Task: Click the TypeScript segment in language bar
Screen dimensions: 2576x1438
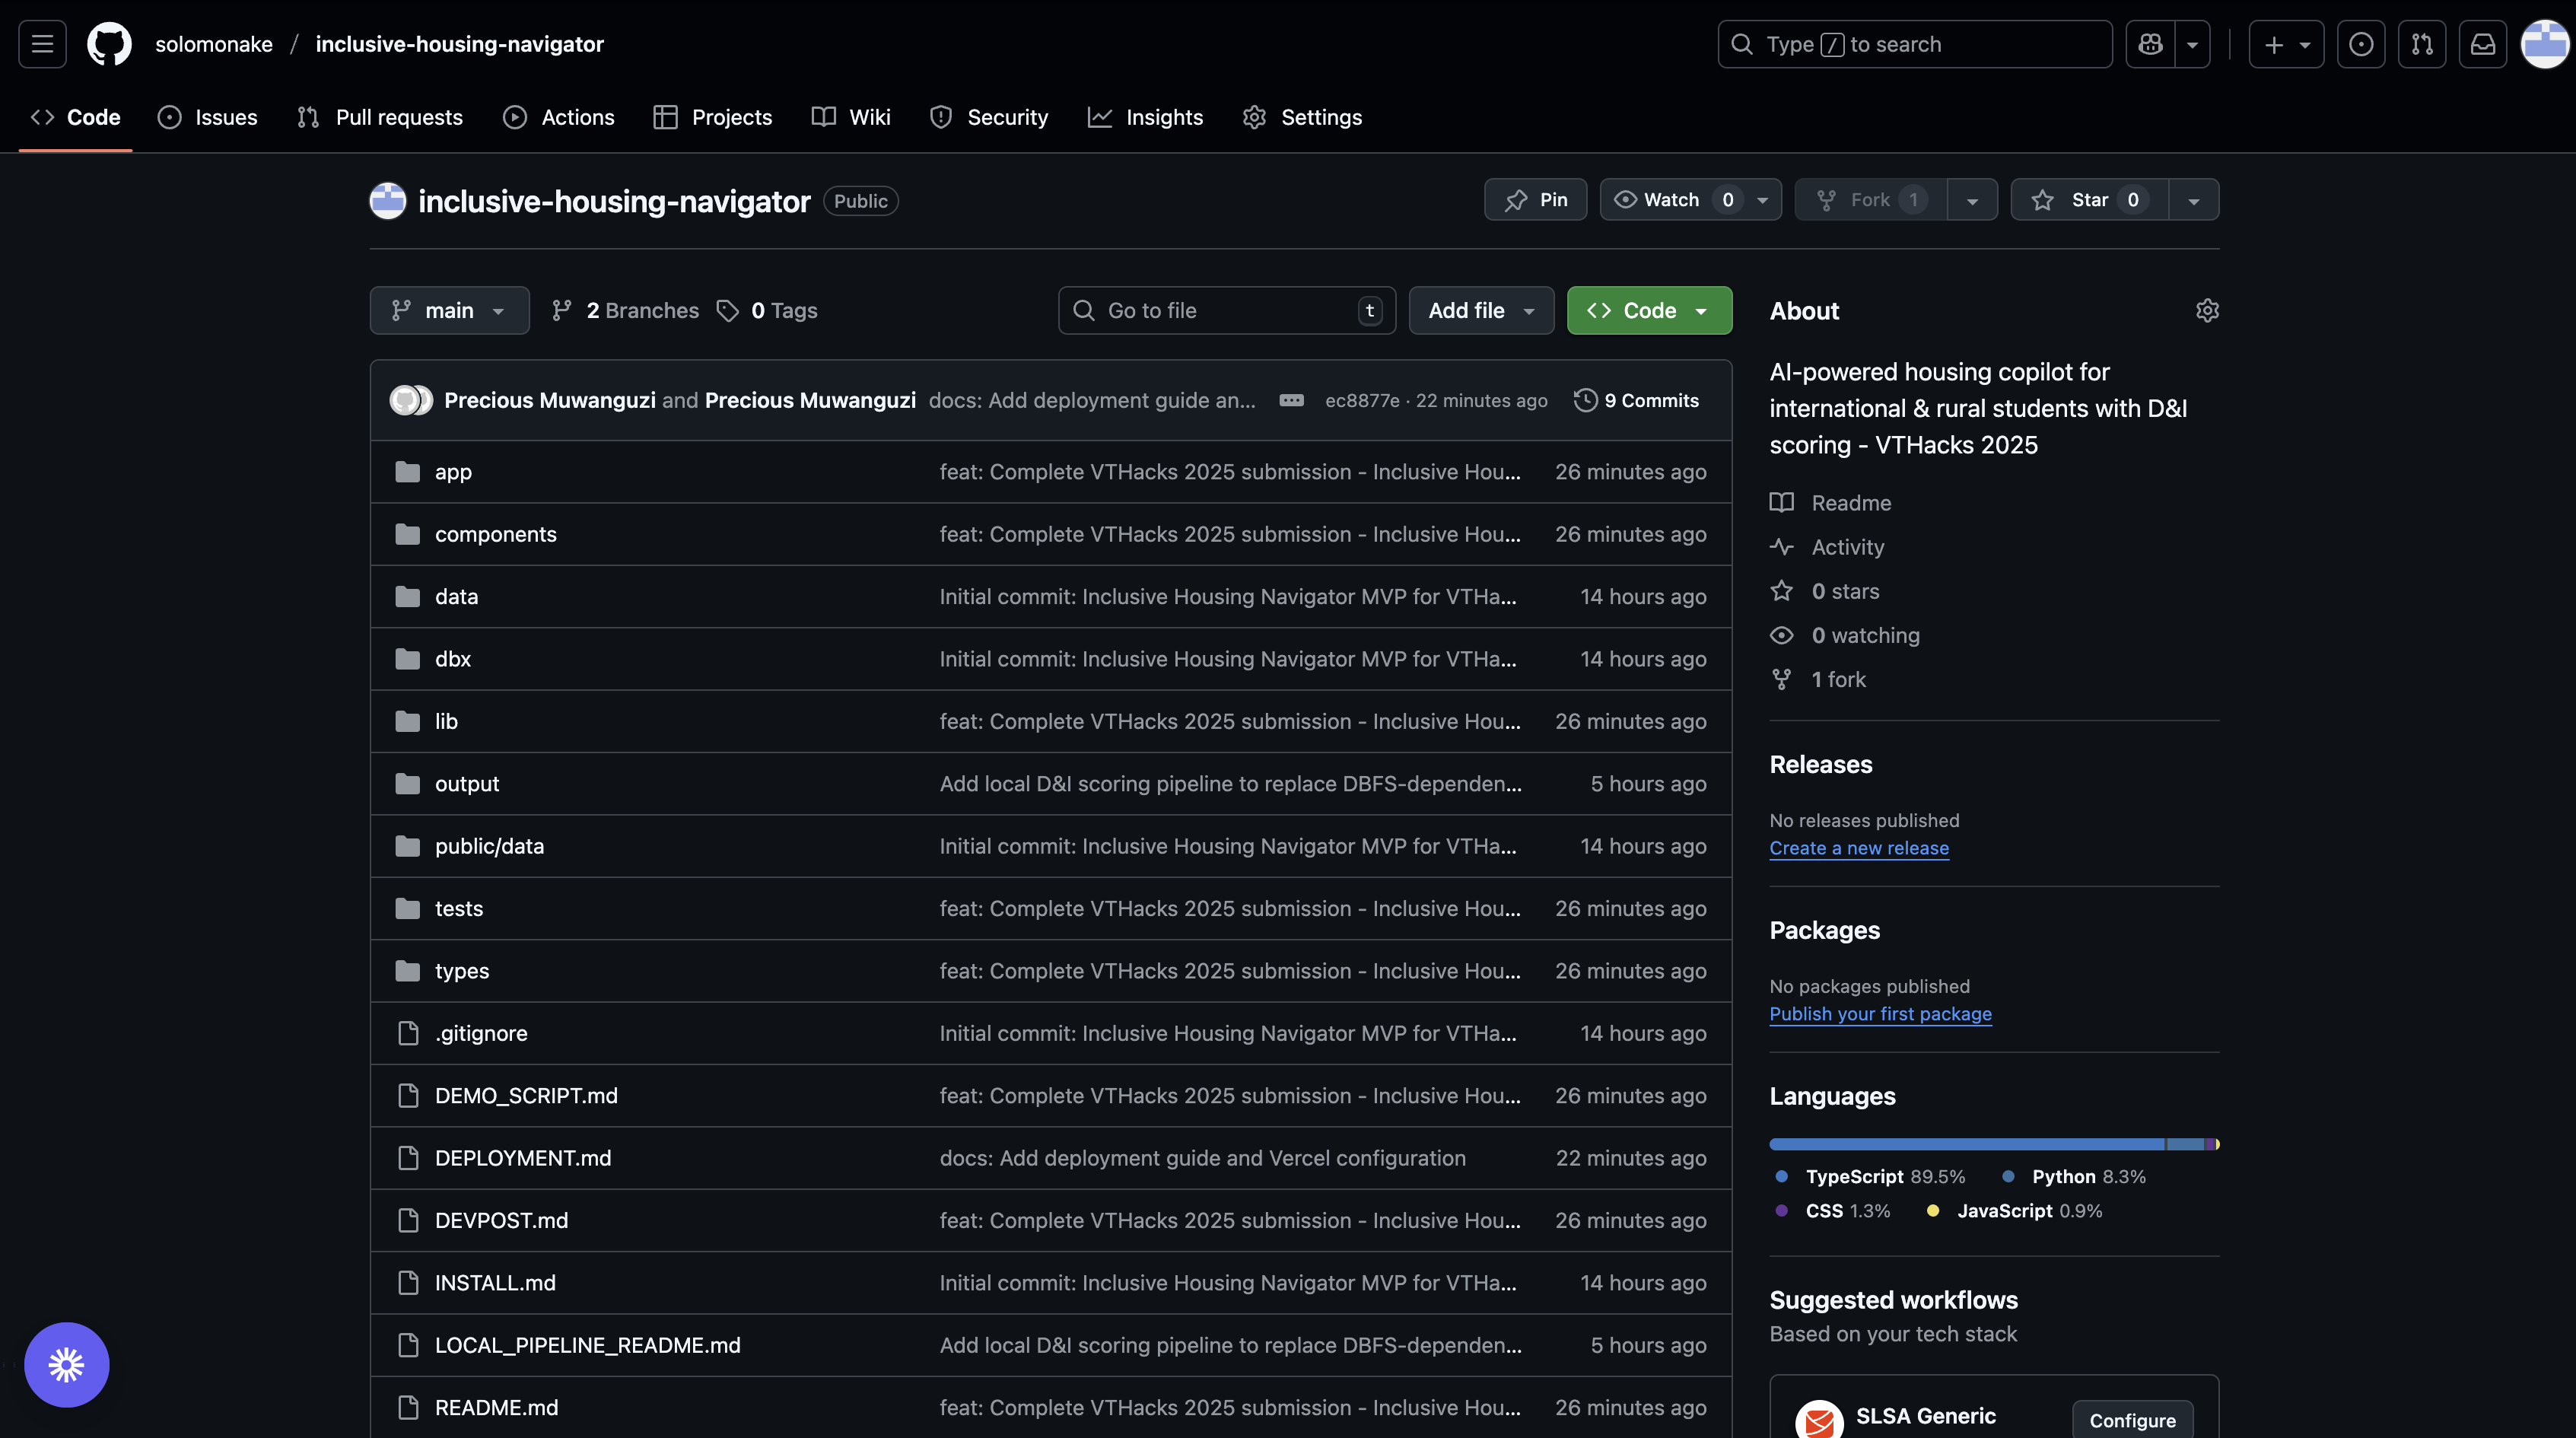Action: 1965,1144
